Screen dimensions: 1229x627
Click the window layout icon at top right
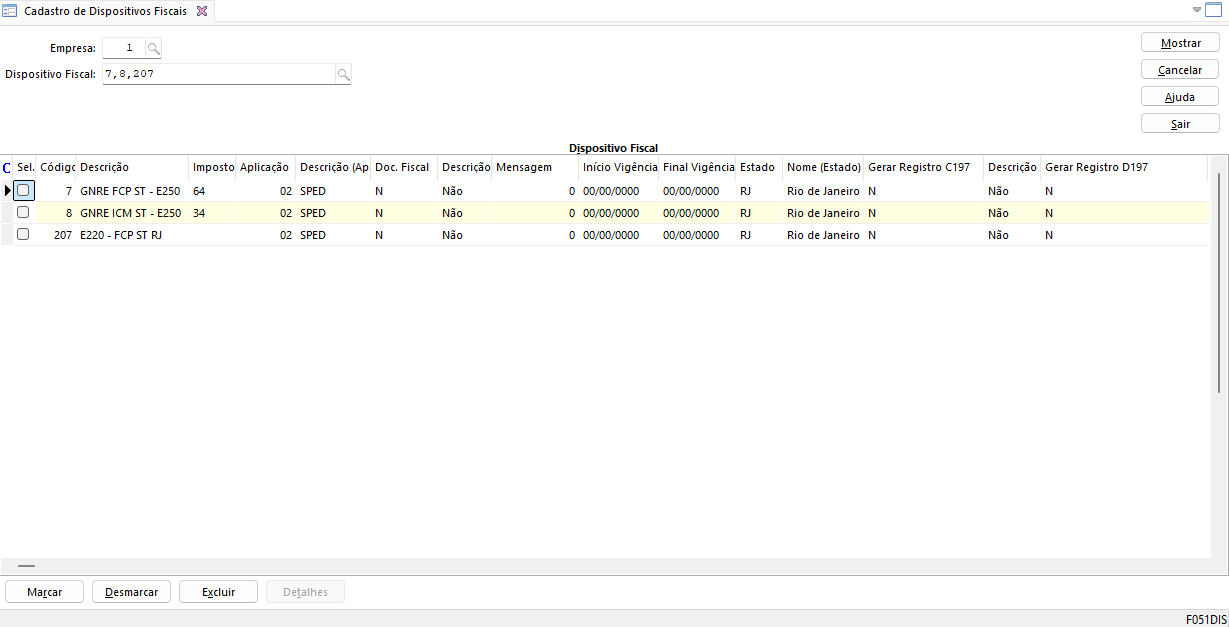(1214, 10)
